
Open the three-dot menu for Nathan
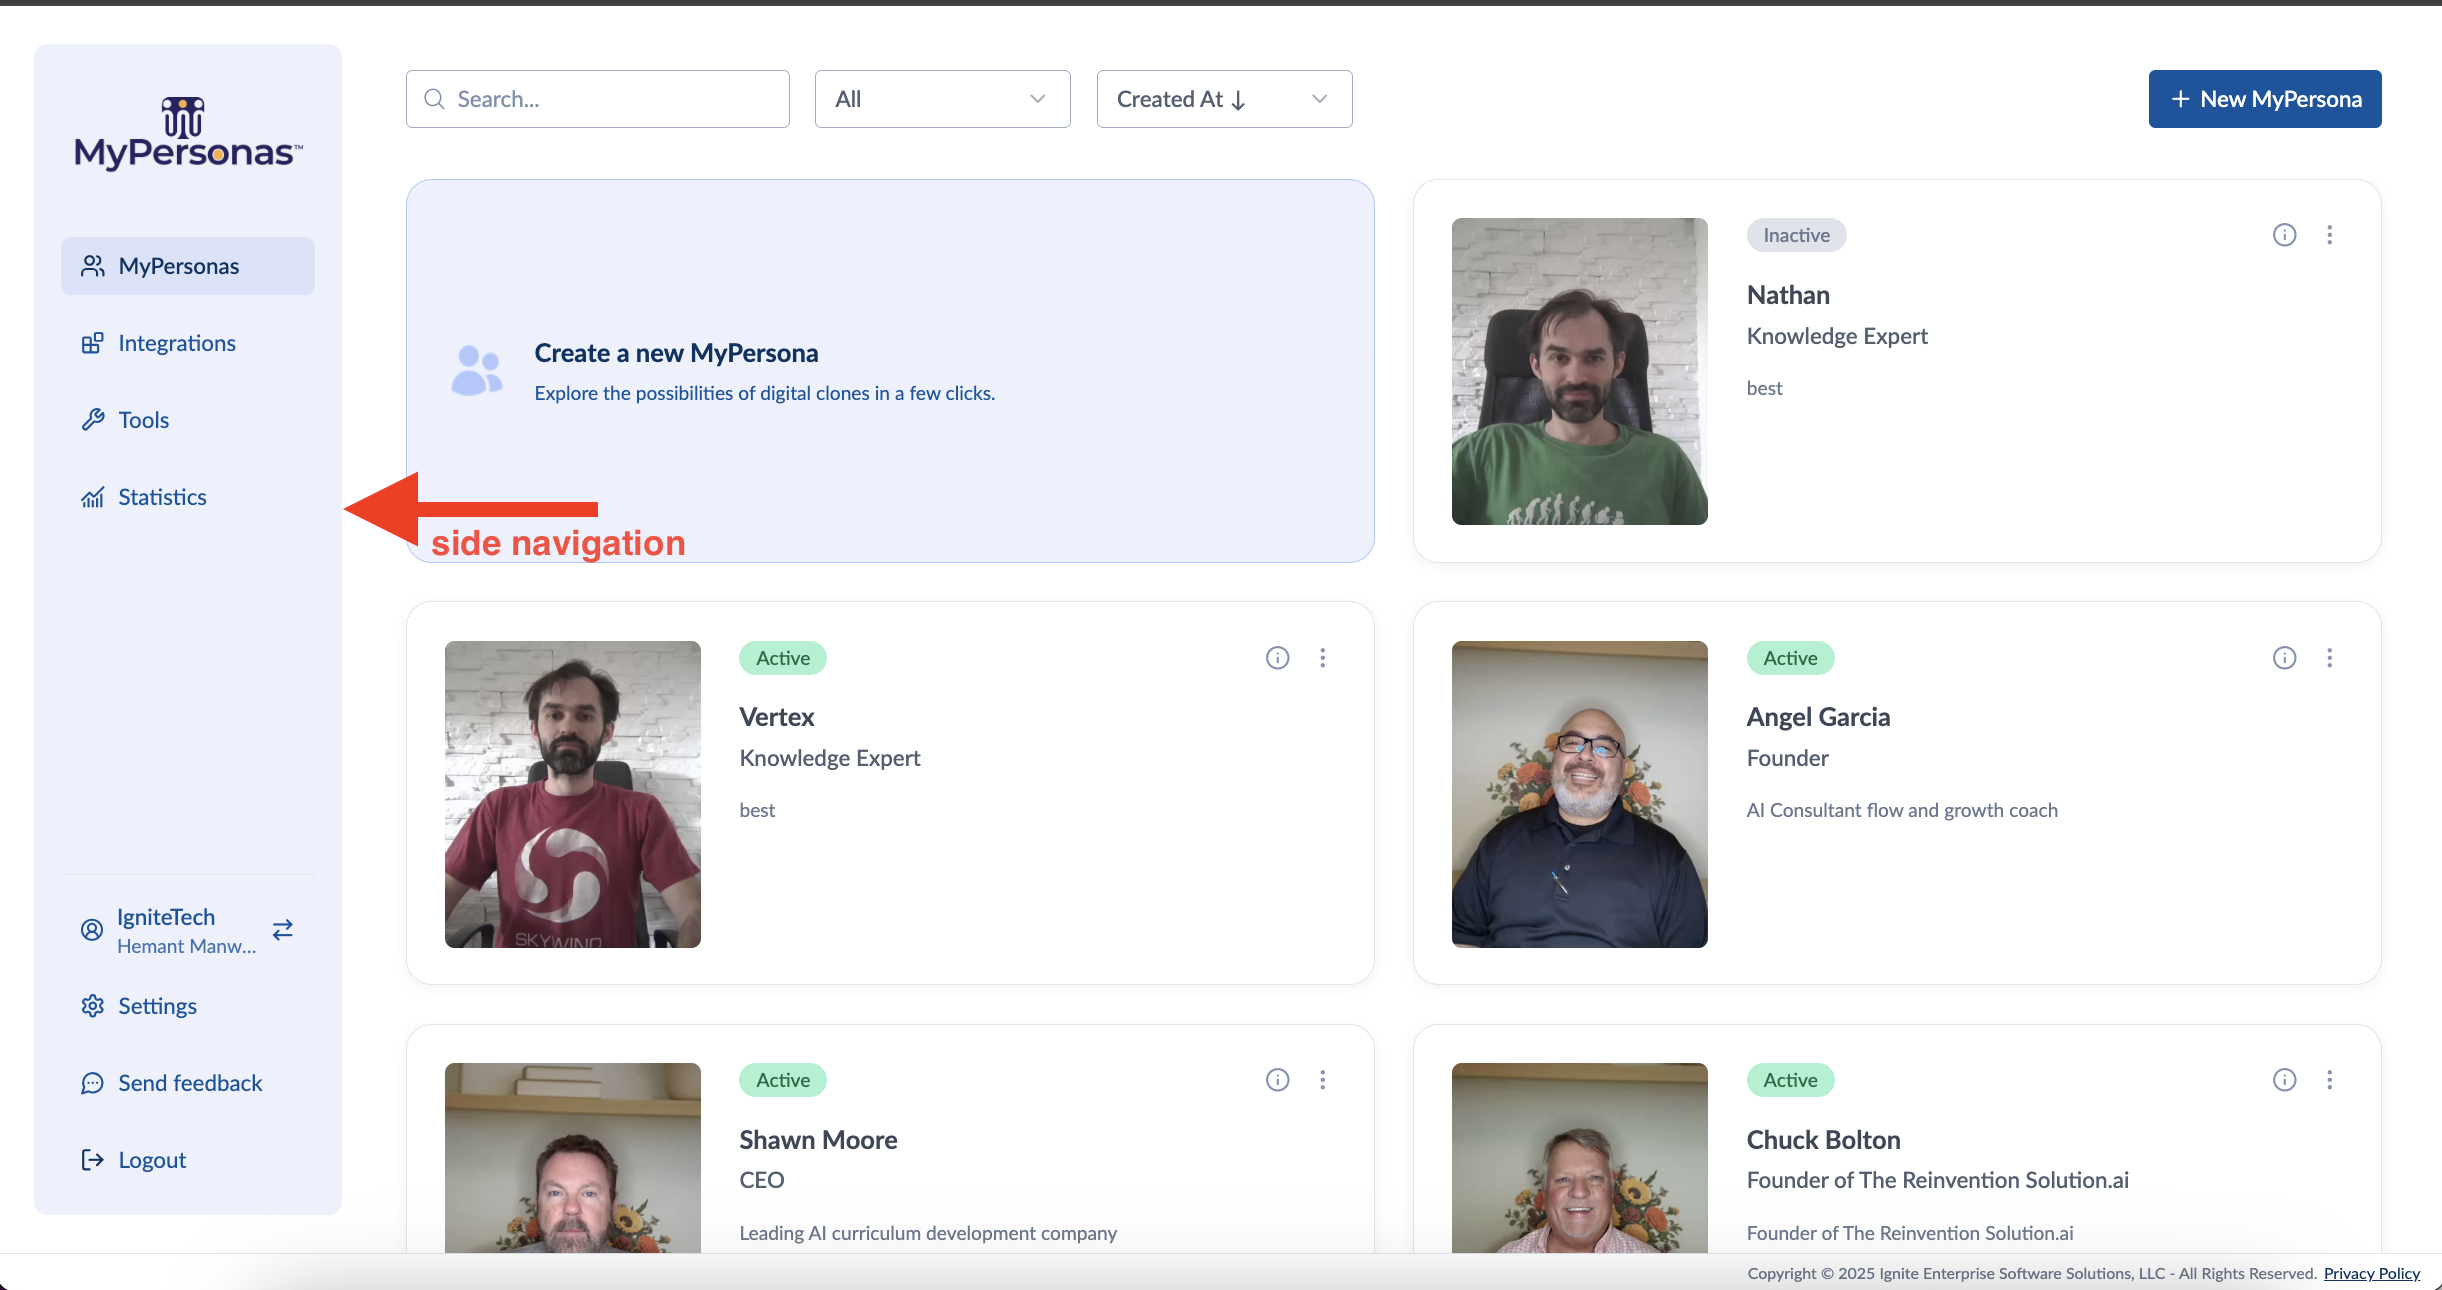(2330, 235)
